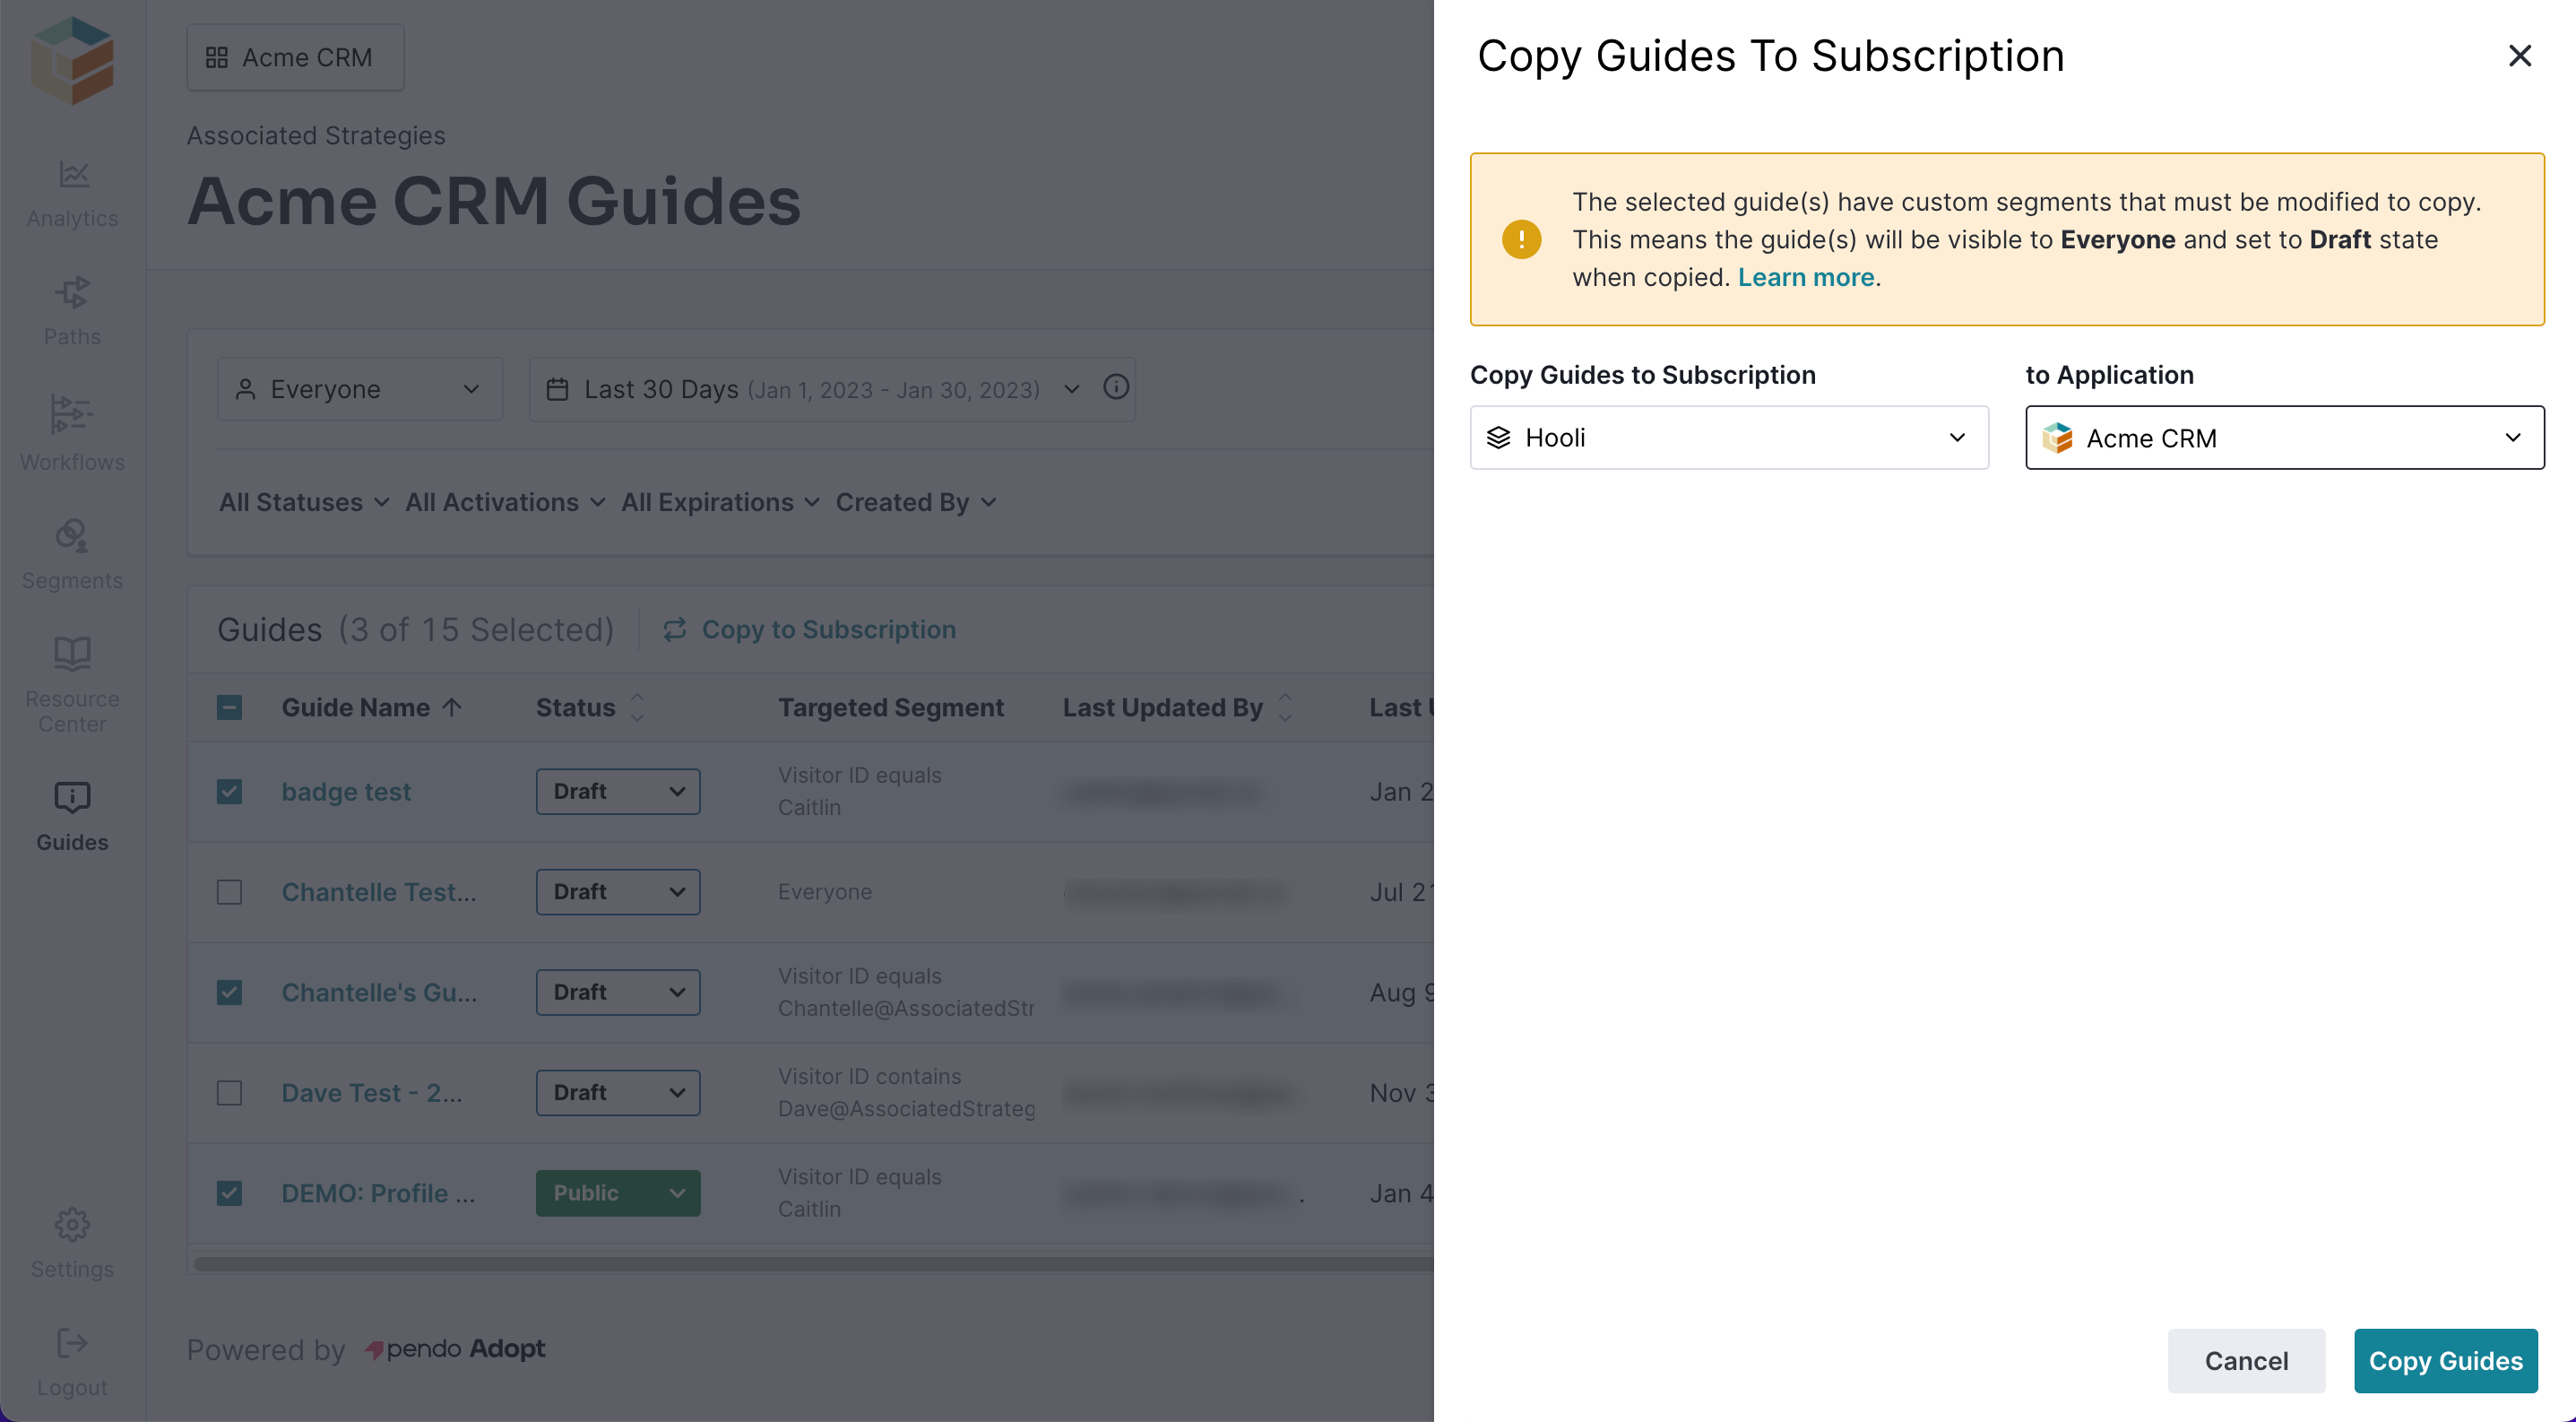This screenshot has width=2576, height=1422.
Task: Click the Copy Guides button
Action: 2445,1360
